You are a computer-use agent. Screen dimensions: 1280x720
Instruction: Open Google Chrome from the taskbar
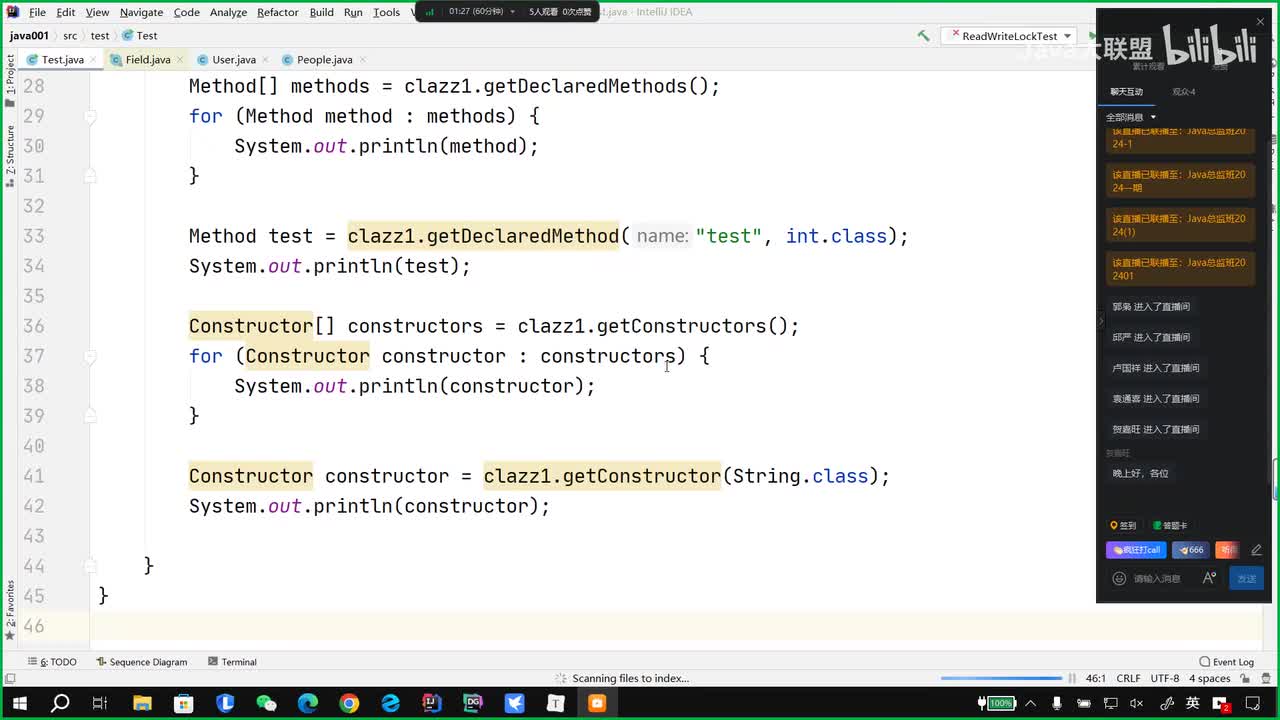coord(349,703)
